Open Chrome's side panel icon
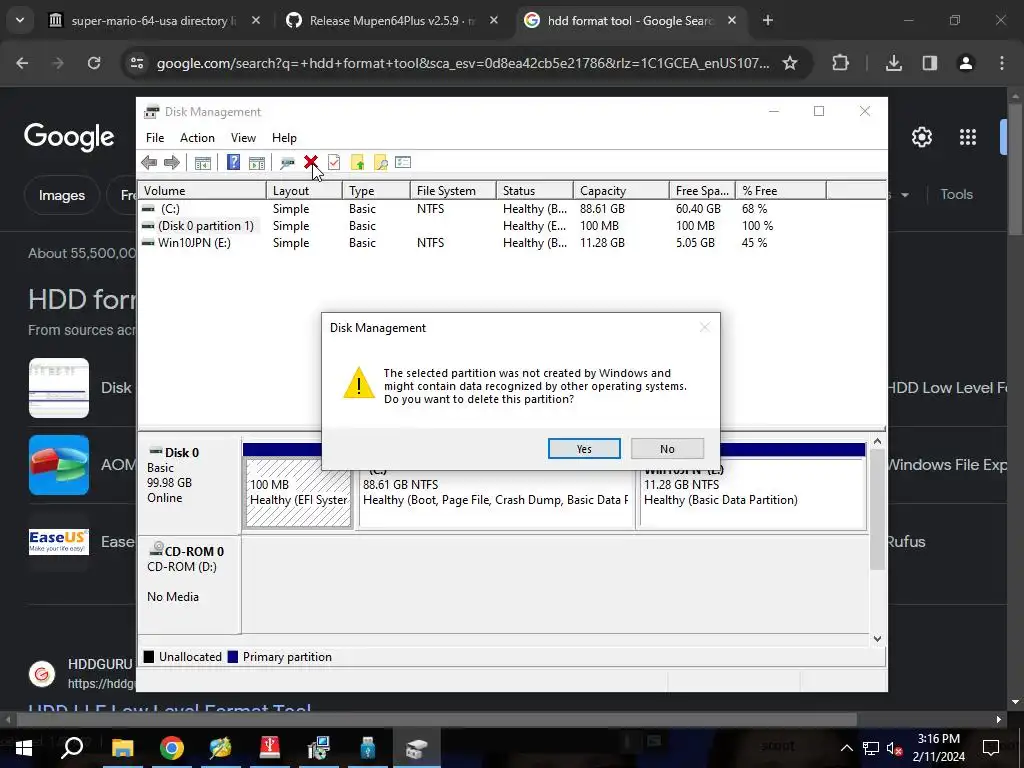Image resolution: width=1024 pixels, height=768 pixels. [929, 63]
